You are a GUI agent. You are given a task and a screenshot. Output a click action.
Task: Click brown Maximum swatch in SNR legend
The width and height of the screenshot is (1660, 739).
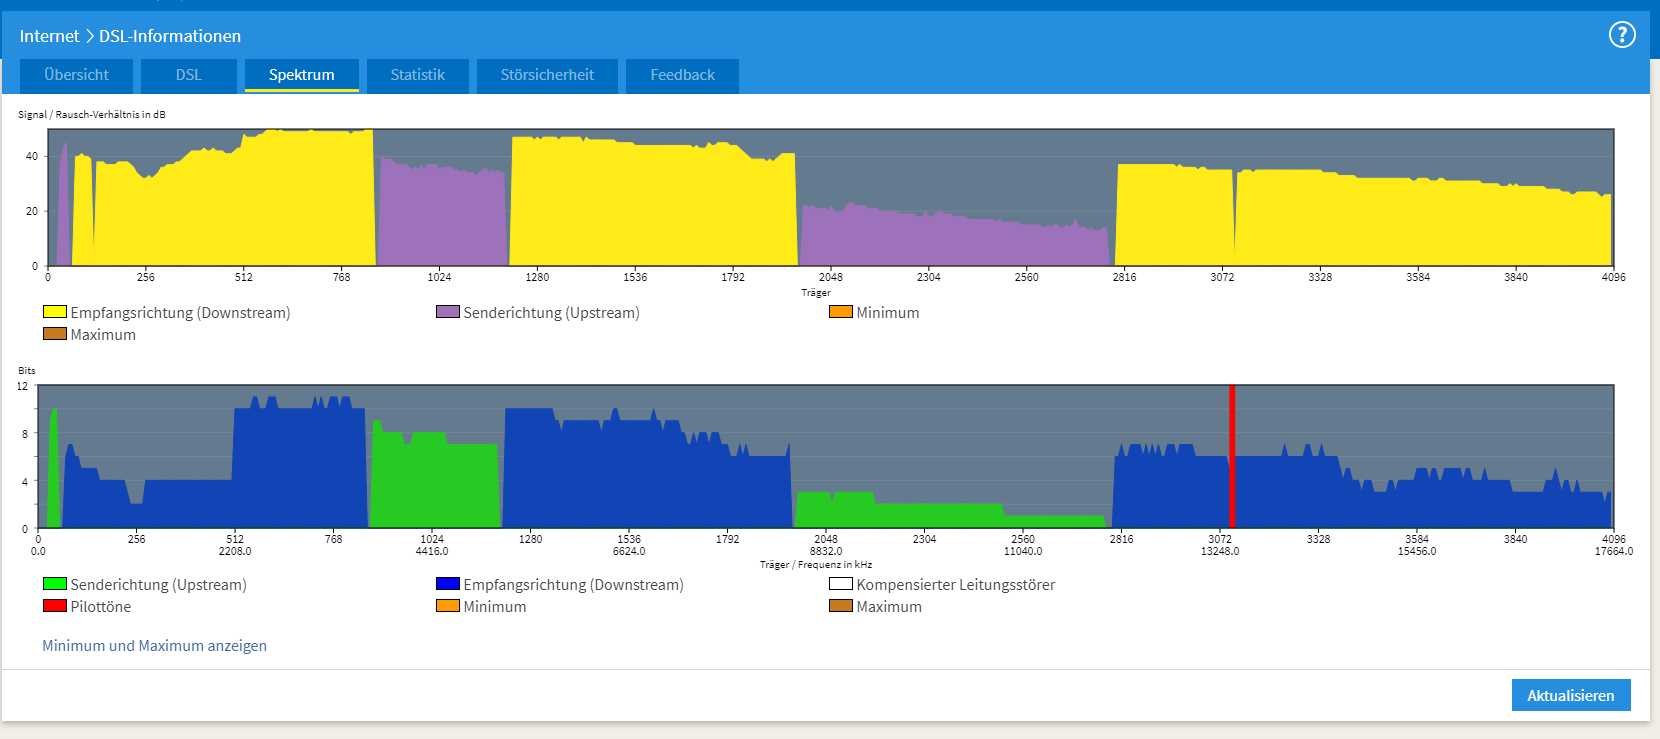point(55,334)
